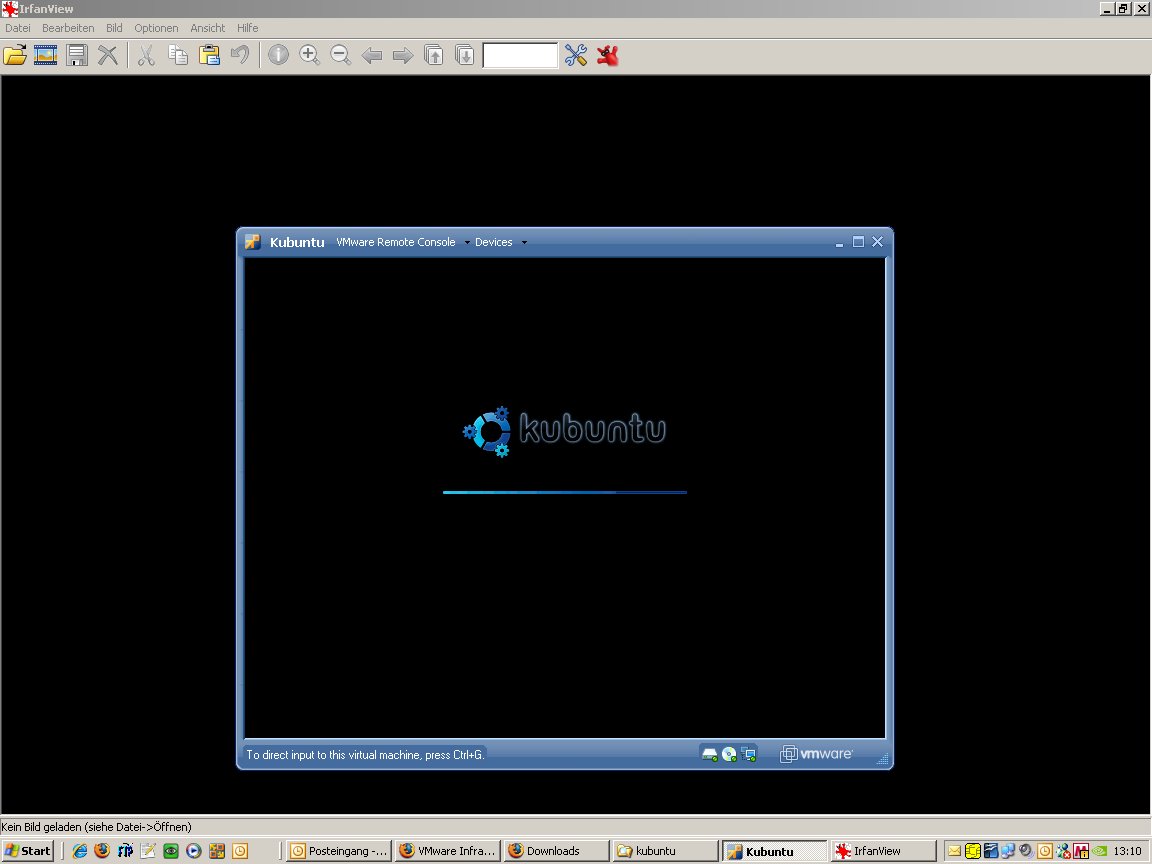
Task: Switch to VMware Infra... taskbar window
Action: point(448,851)
